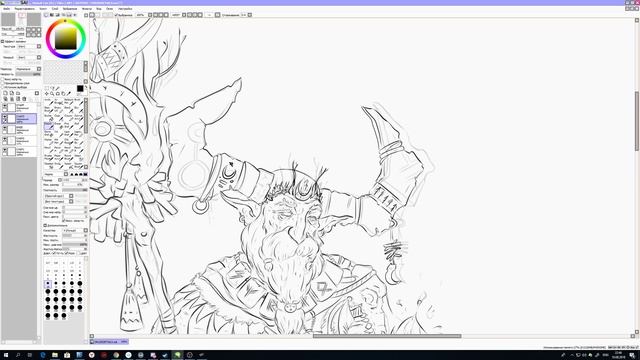640x360 pixels.
Task: Open the Selection menu
Action: (x=70, y=9)
